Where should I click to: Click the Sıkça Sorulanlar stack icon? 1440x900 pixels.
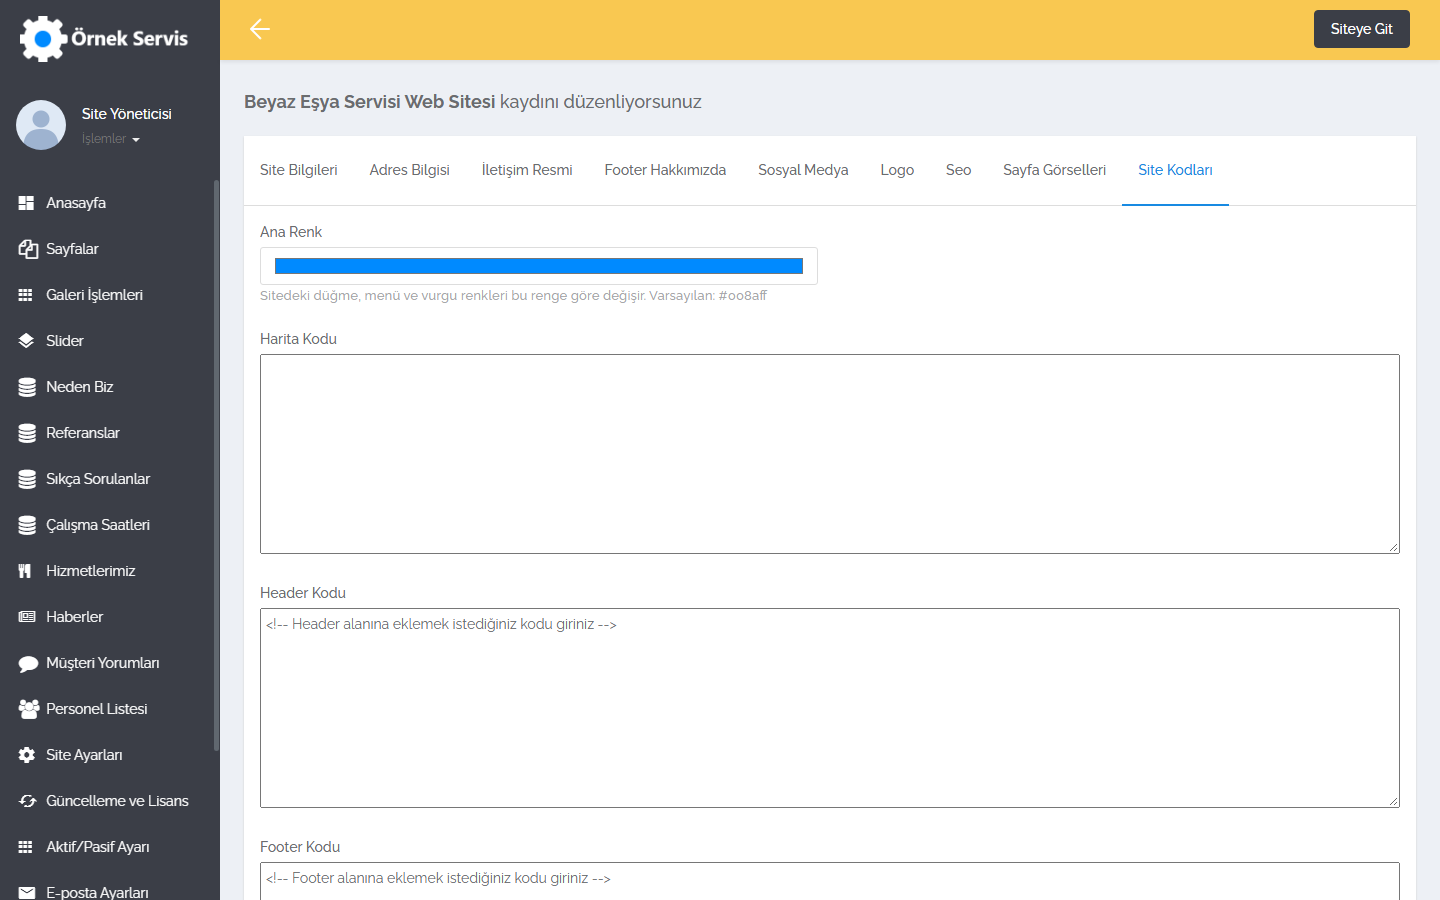pos(27,479)
